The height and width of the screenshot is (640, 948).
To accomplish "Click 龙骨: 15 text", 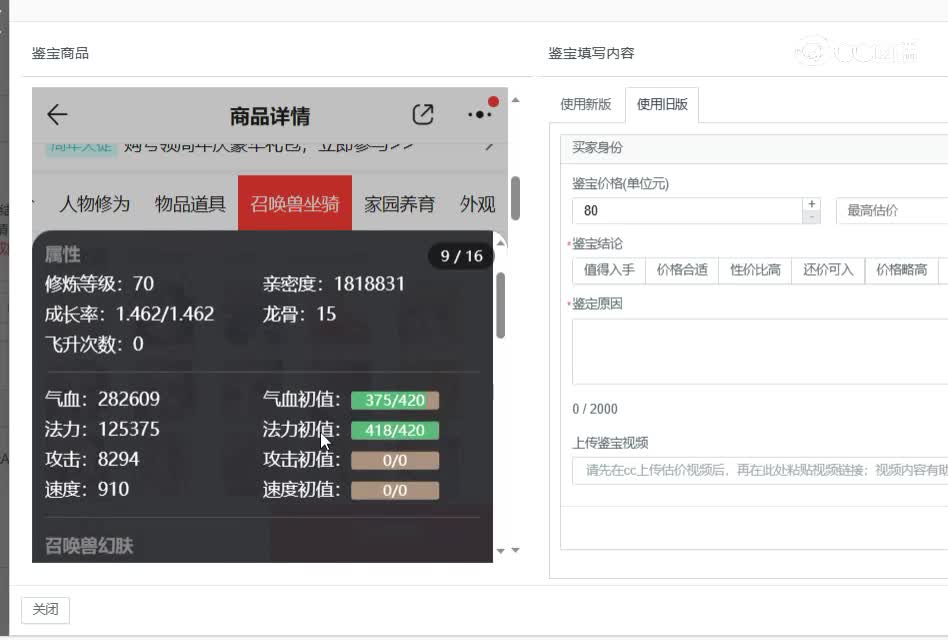I will tap(299, 314).
